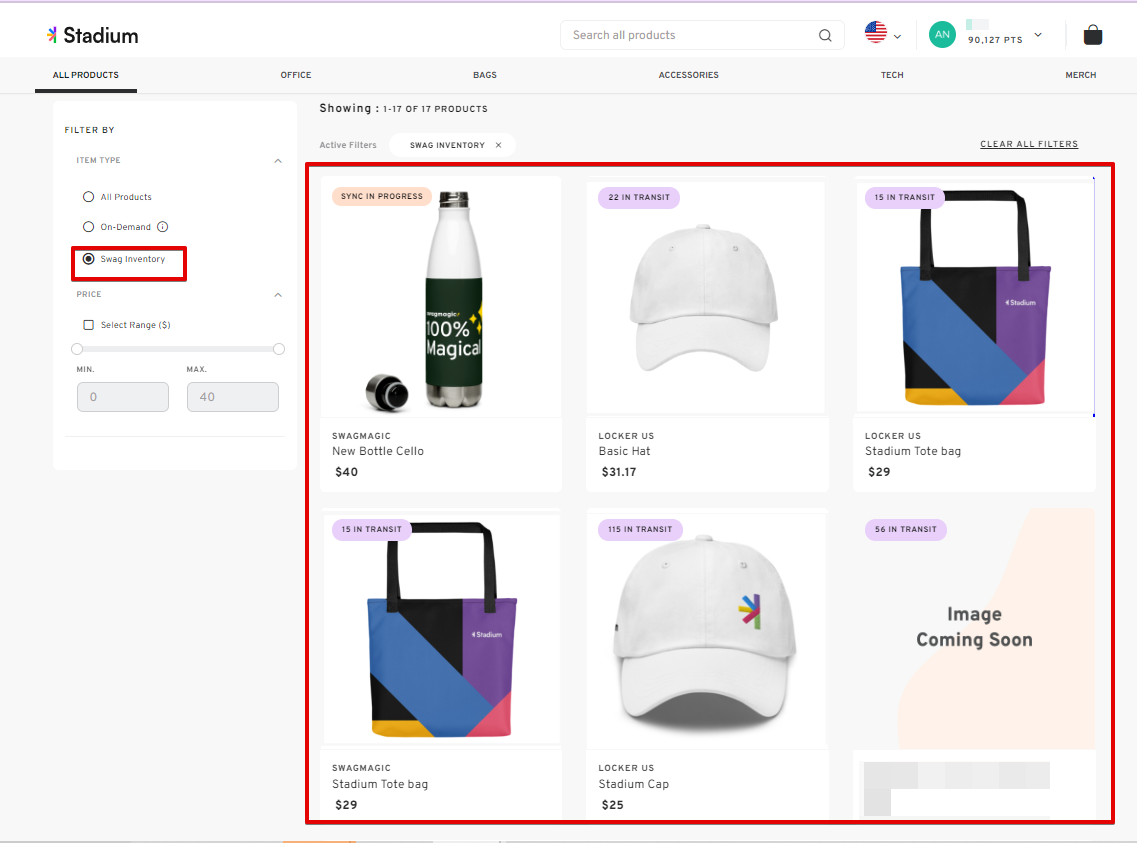This screenshot has height=843, width=1137.
Task: Open the points account dropdown arrow
Action: pos(1037,35)
